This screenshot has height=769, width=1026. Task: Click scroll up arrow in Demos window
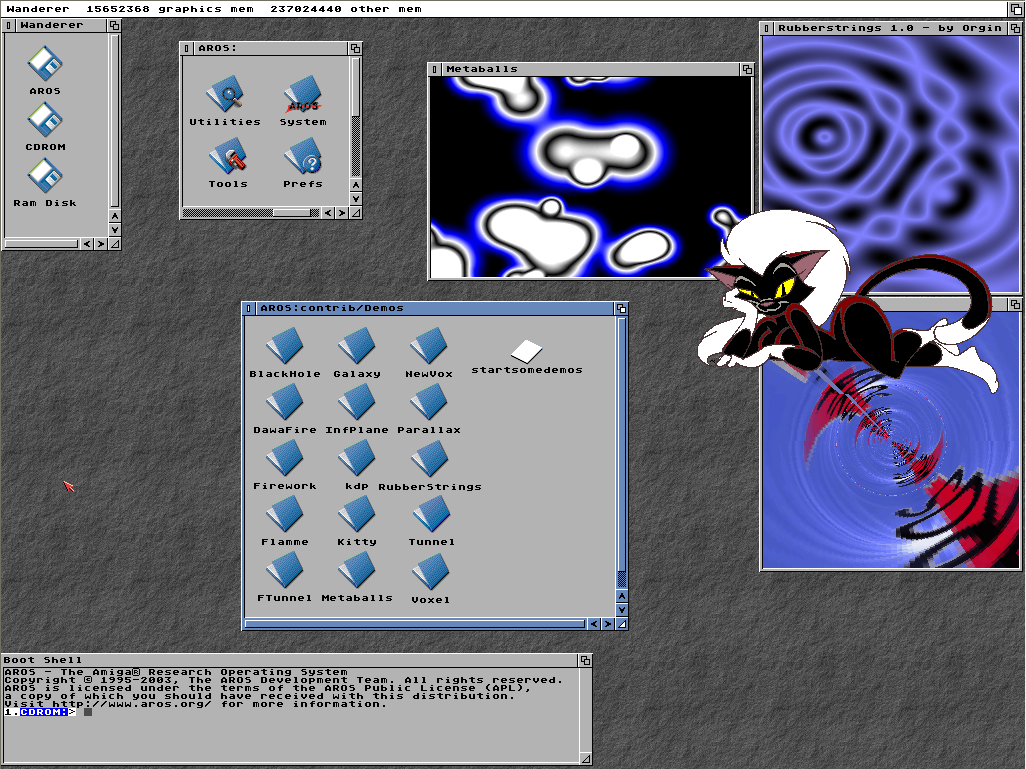click(622, 596)
